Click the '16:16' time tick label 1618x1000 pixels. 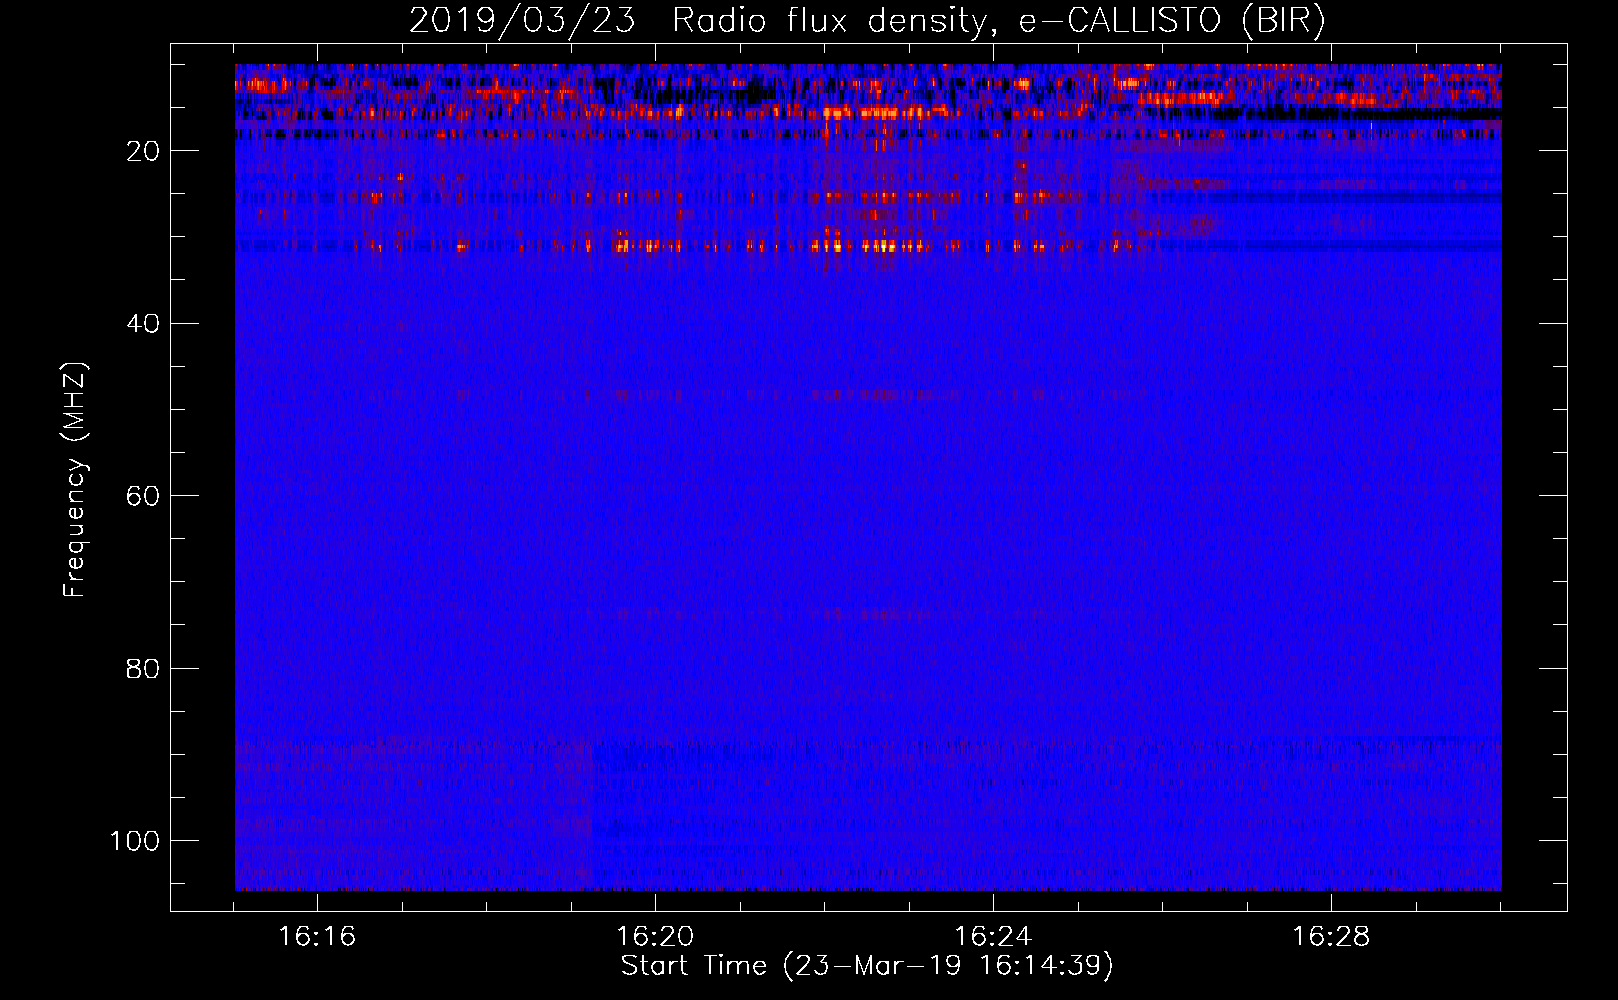click(317, 937)
